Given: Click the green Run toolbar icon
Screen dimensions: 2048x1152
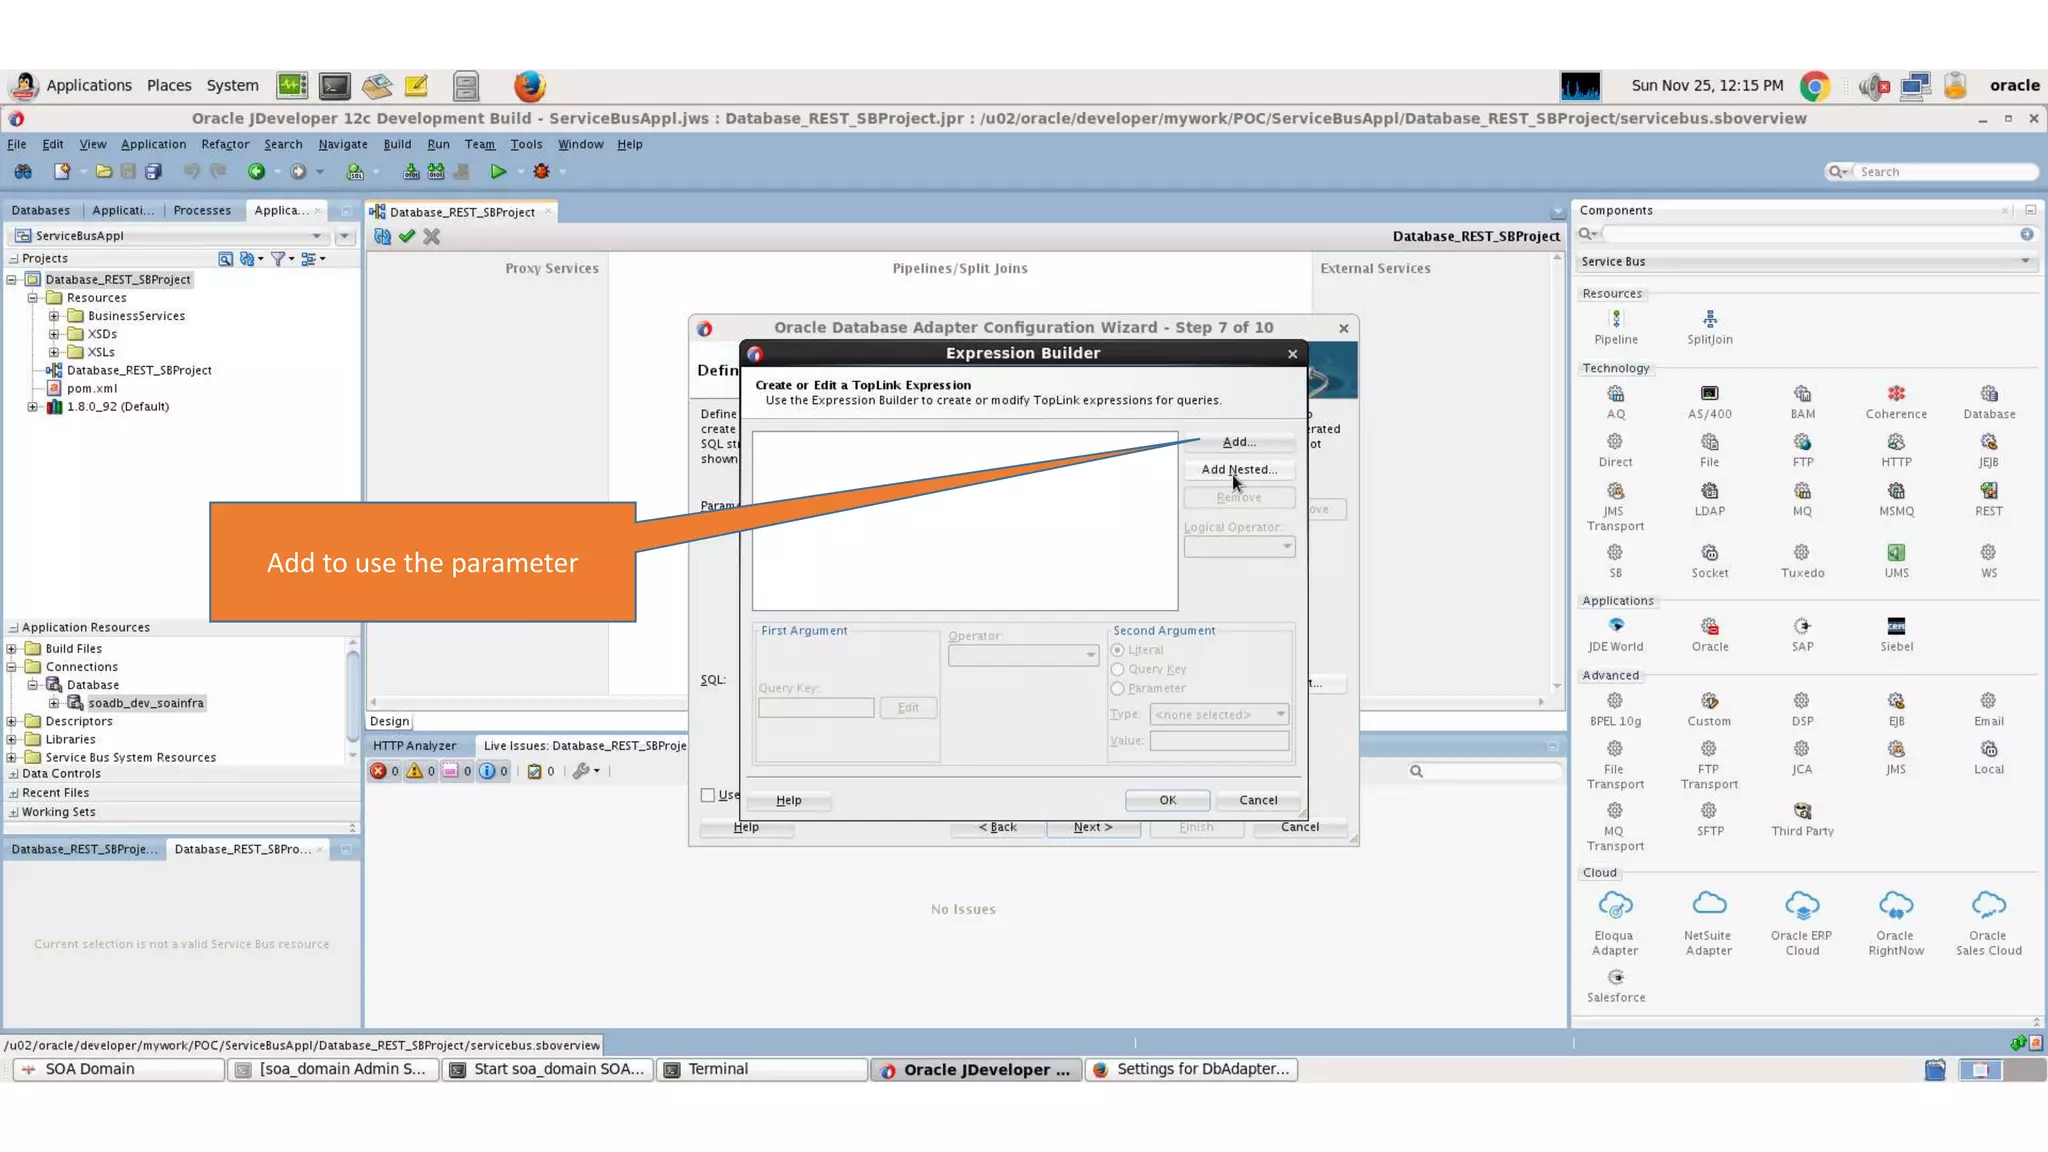Looking at the screenshot, I should coord(497,172).
